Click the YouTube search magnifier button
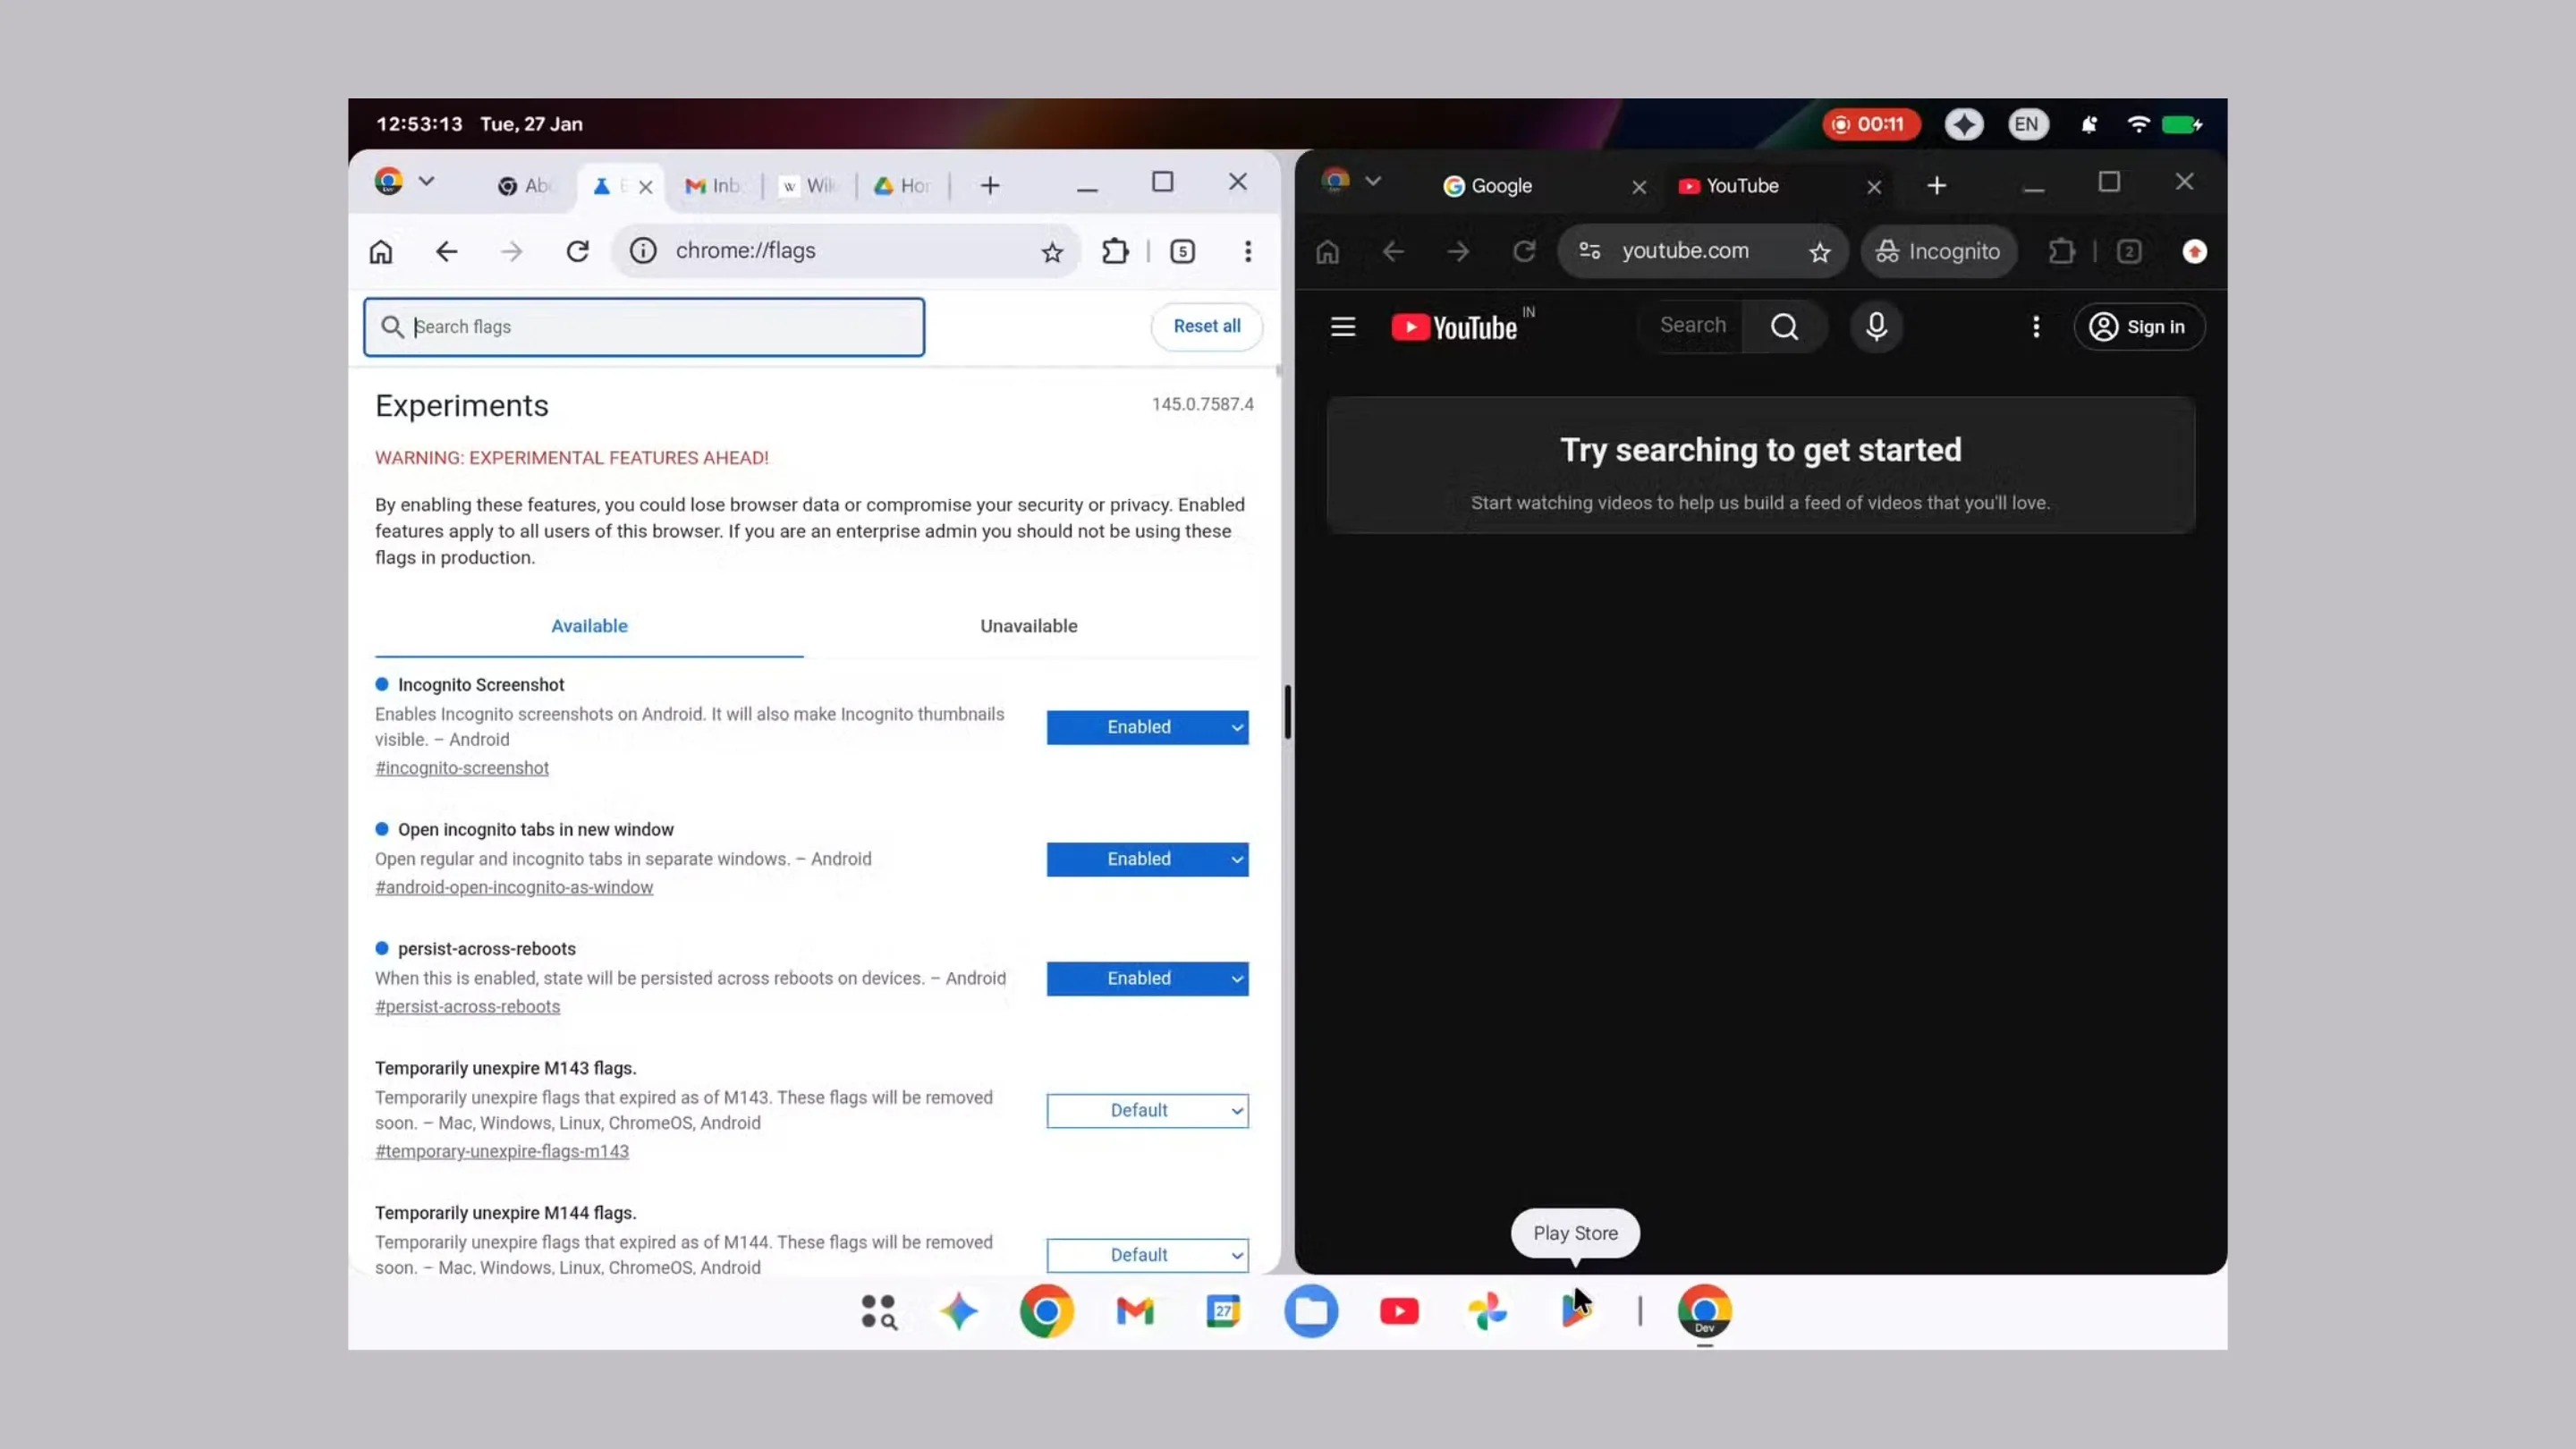Image resolution: width=2576 pixels, height=1449 pixels. pyautogui.click(x=1784, y=326)
